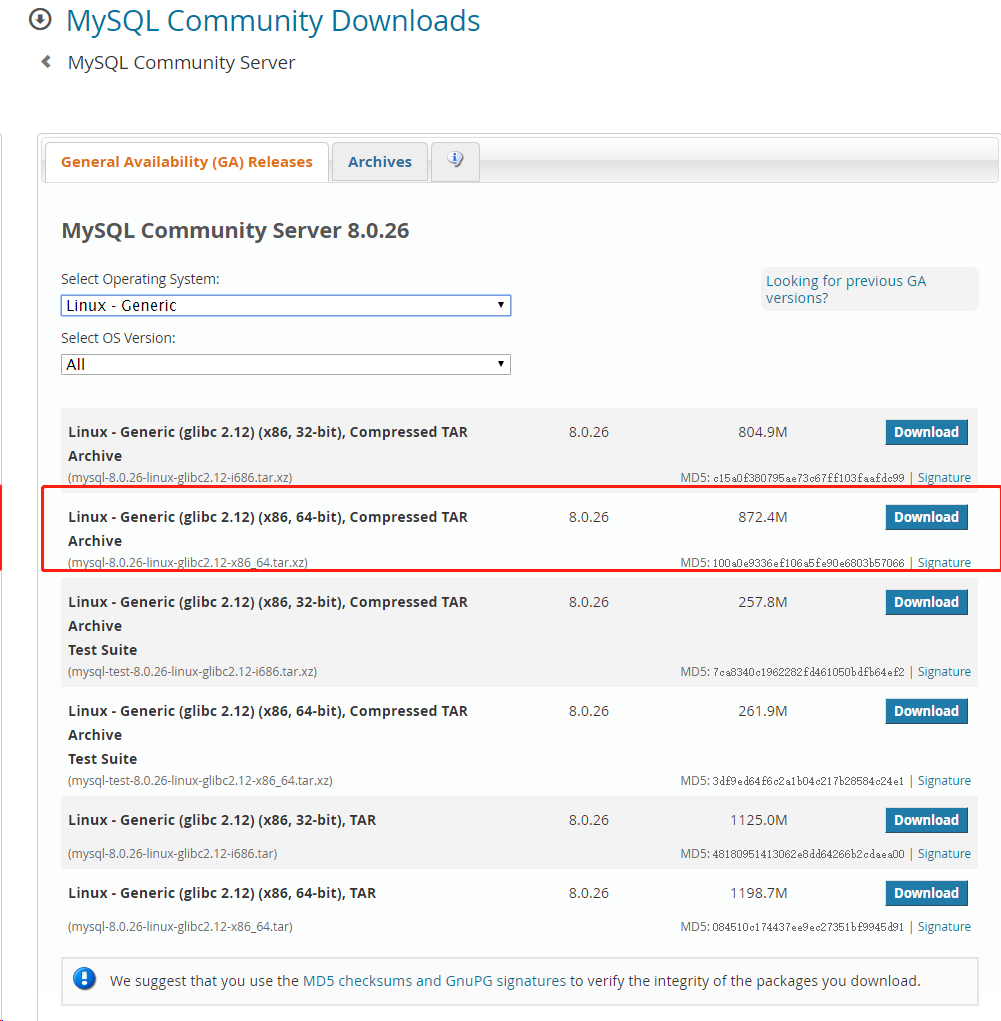Click the back arrow next to MySQL Community Server

(x=46, y=62)
